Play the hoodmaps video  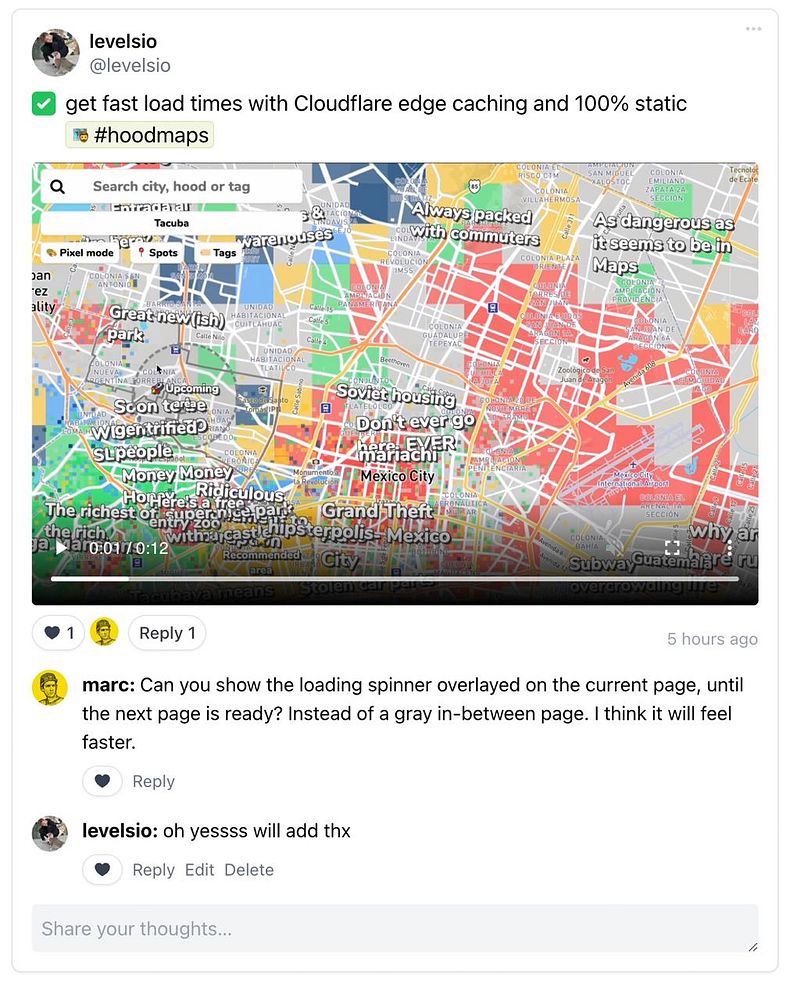coord(61,548)
